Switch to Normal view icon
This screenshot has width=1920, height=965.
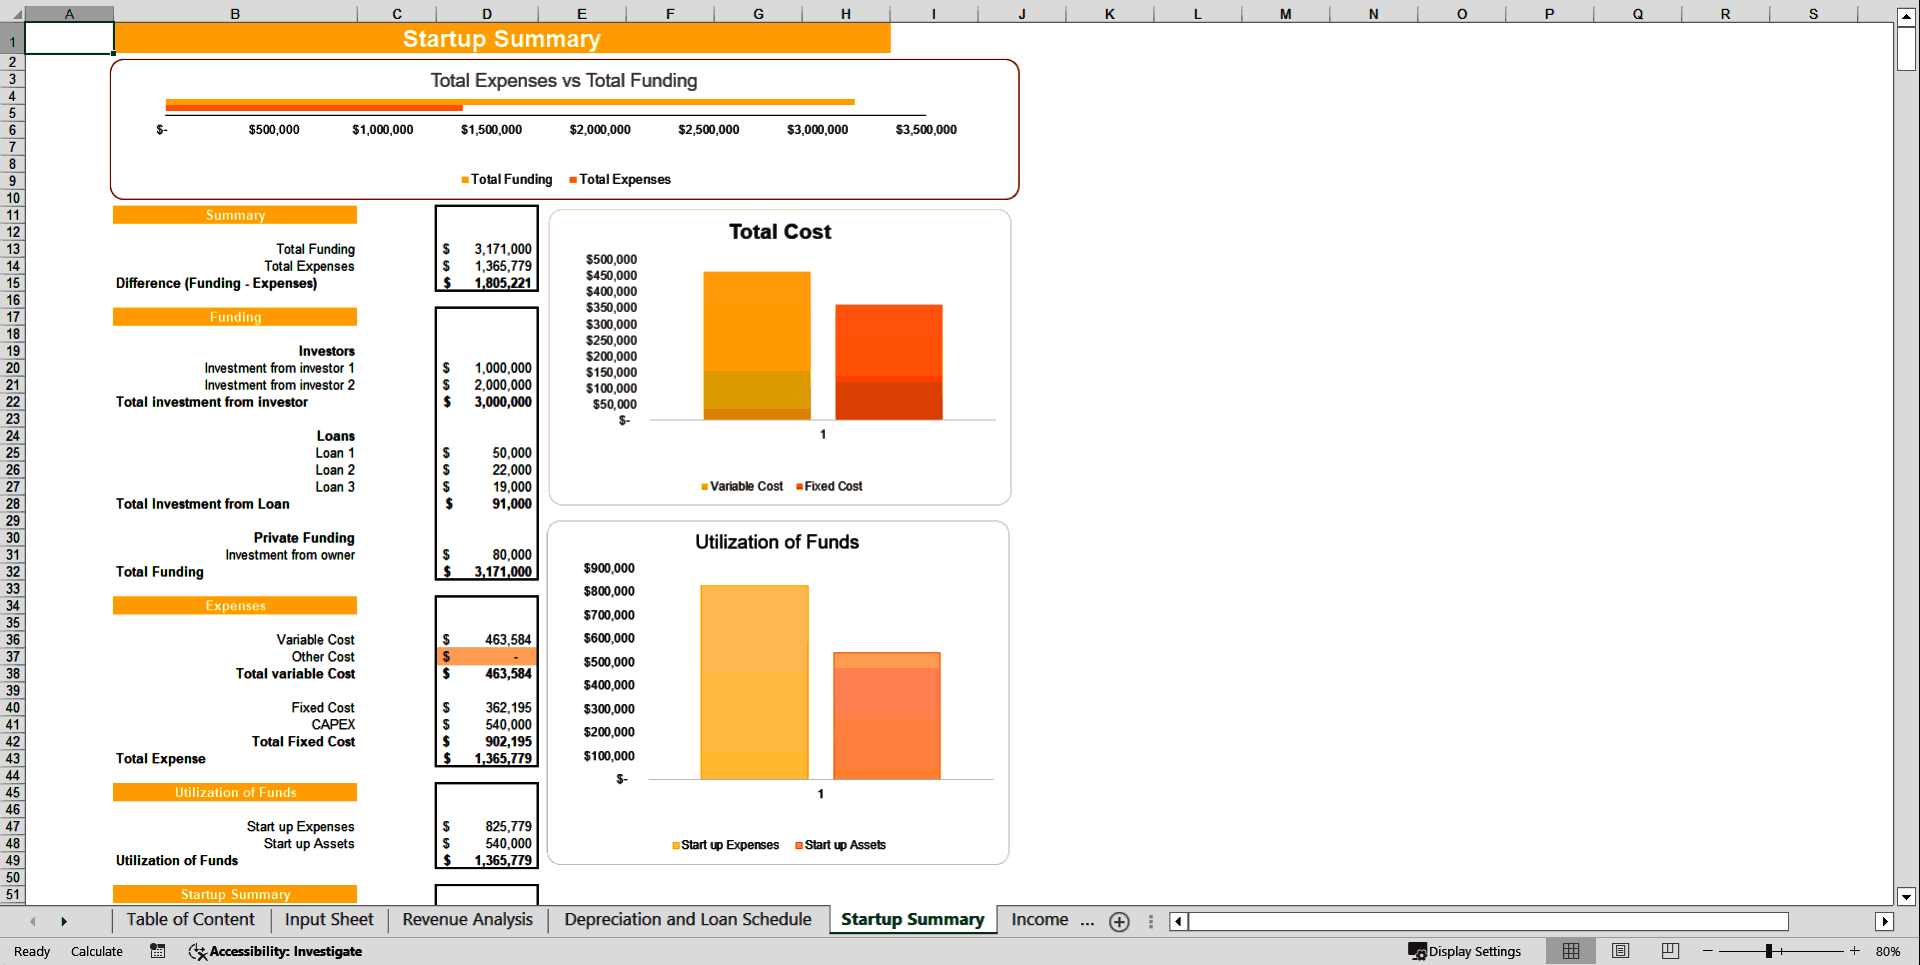click(x=1570, y=951)
